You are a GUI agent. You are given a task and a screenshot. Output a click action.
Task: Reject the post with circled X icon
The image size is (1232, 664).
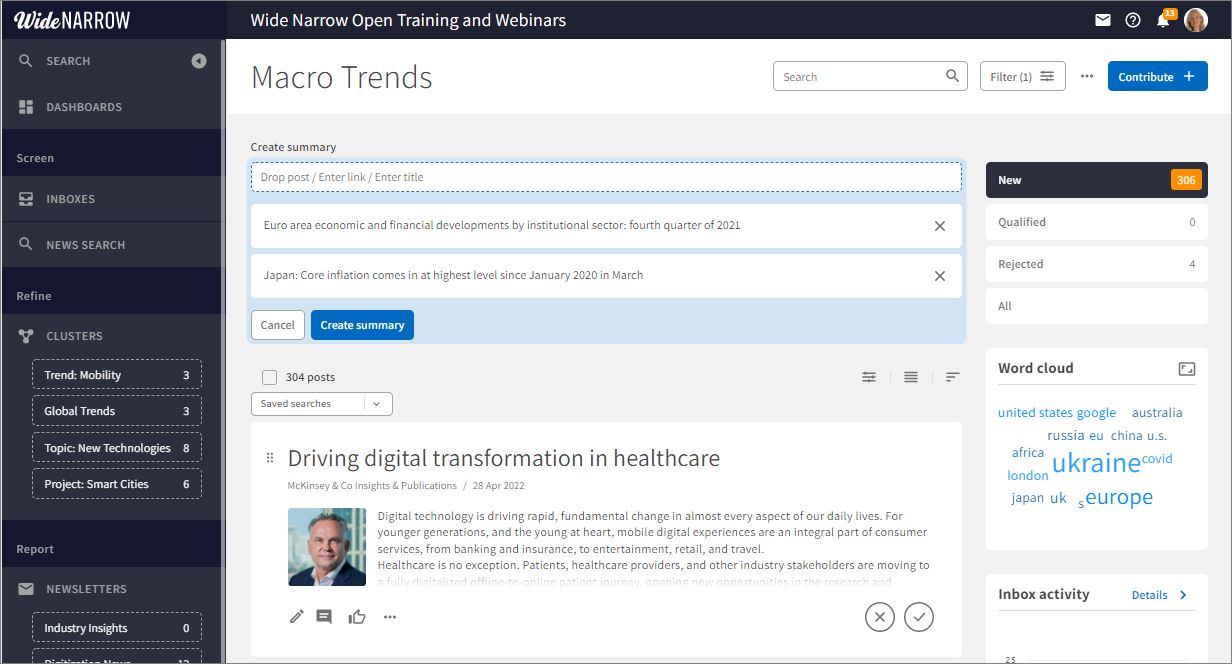point(879,617)
